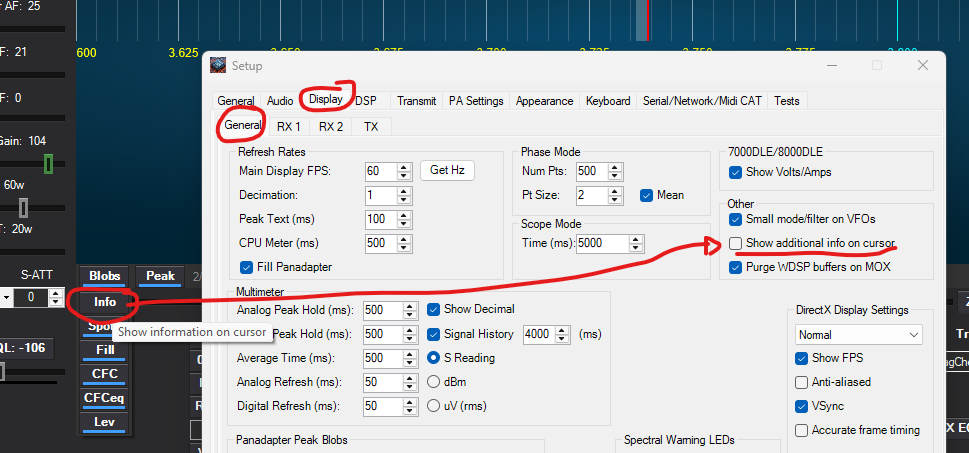Screen dimensions: 969x453
Task: Switch to the Audio tab
Action: (x=280, y=101)
